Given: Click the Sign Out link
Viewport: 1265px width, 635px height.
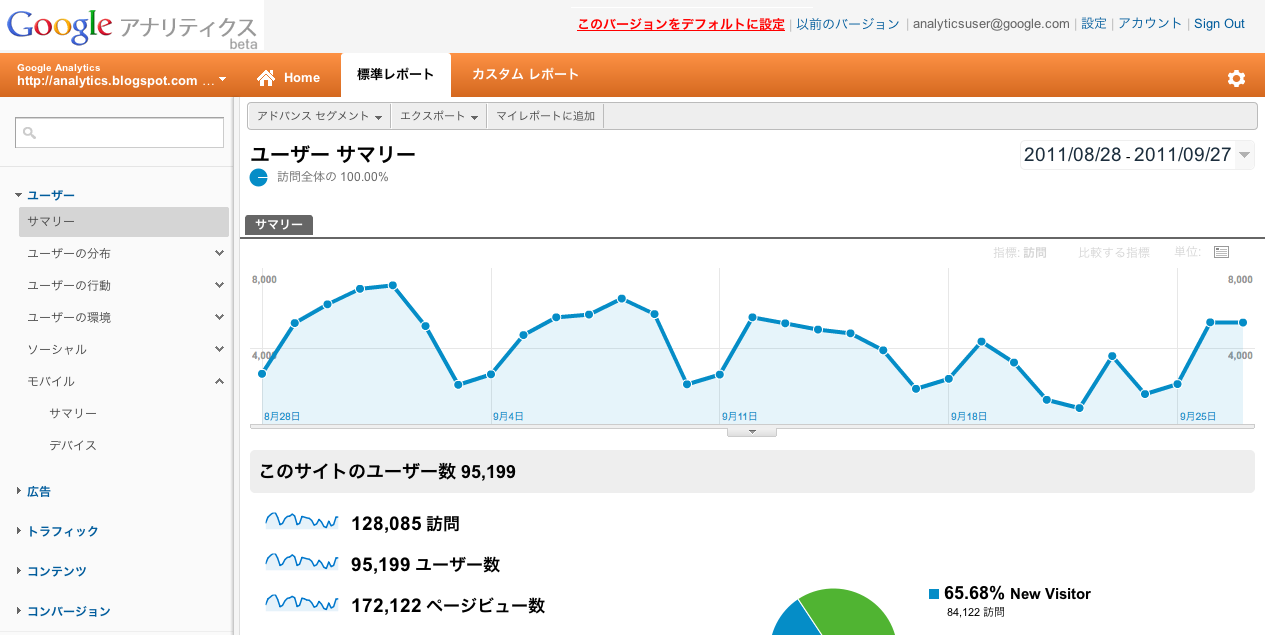Looking at the screenshot, I should pyautogui.click(x=1219, y=24).
